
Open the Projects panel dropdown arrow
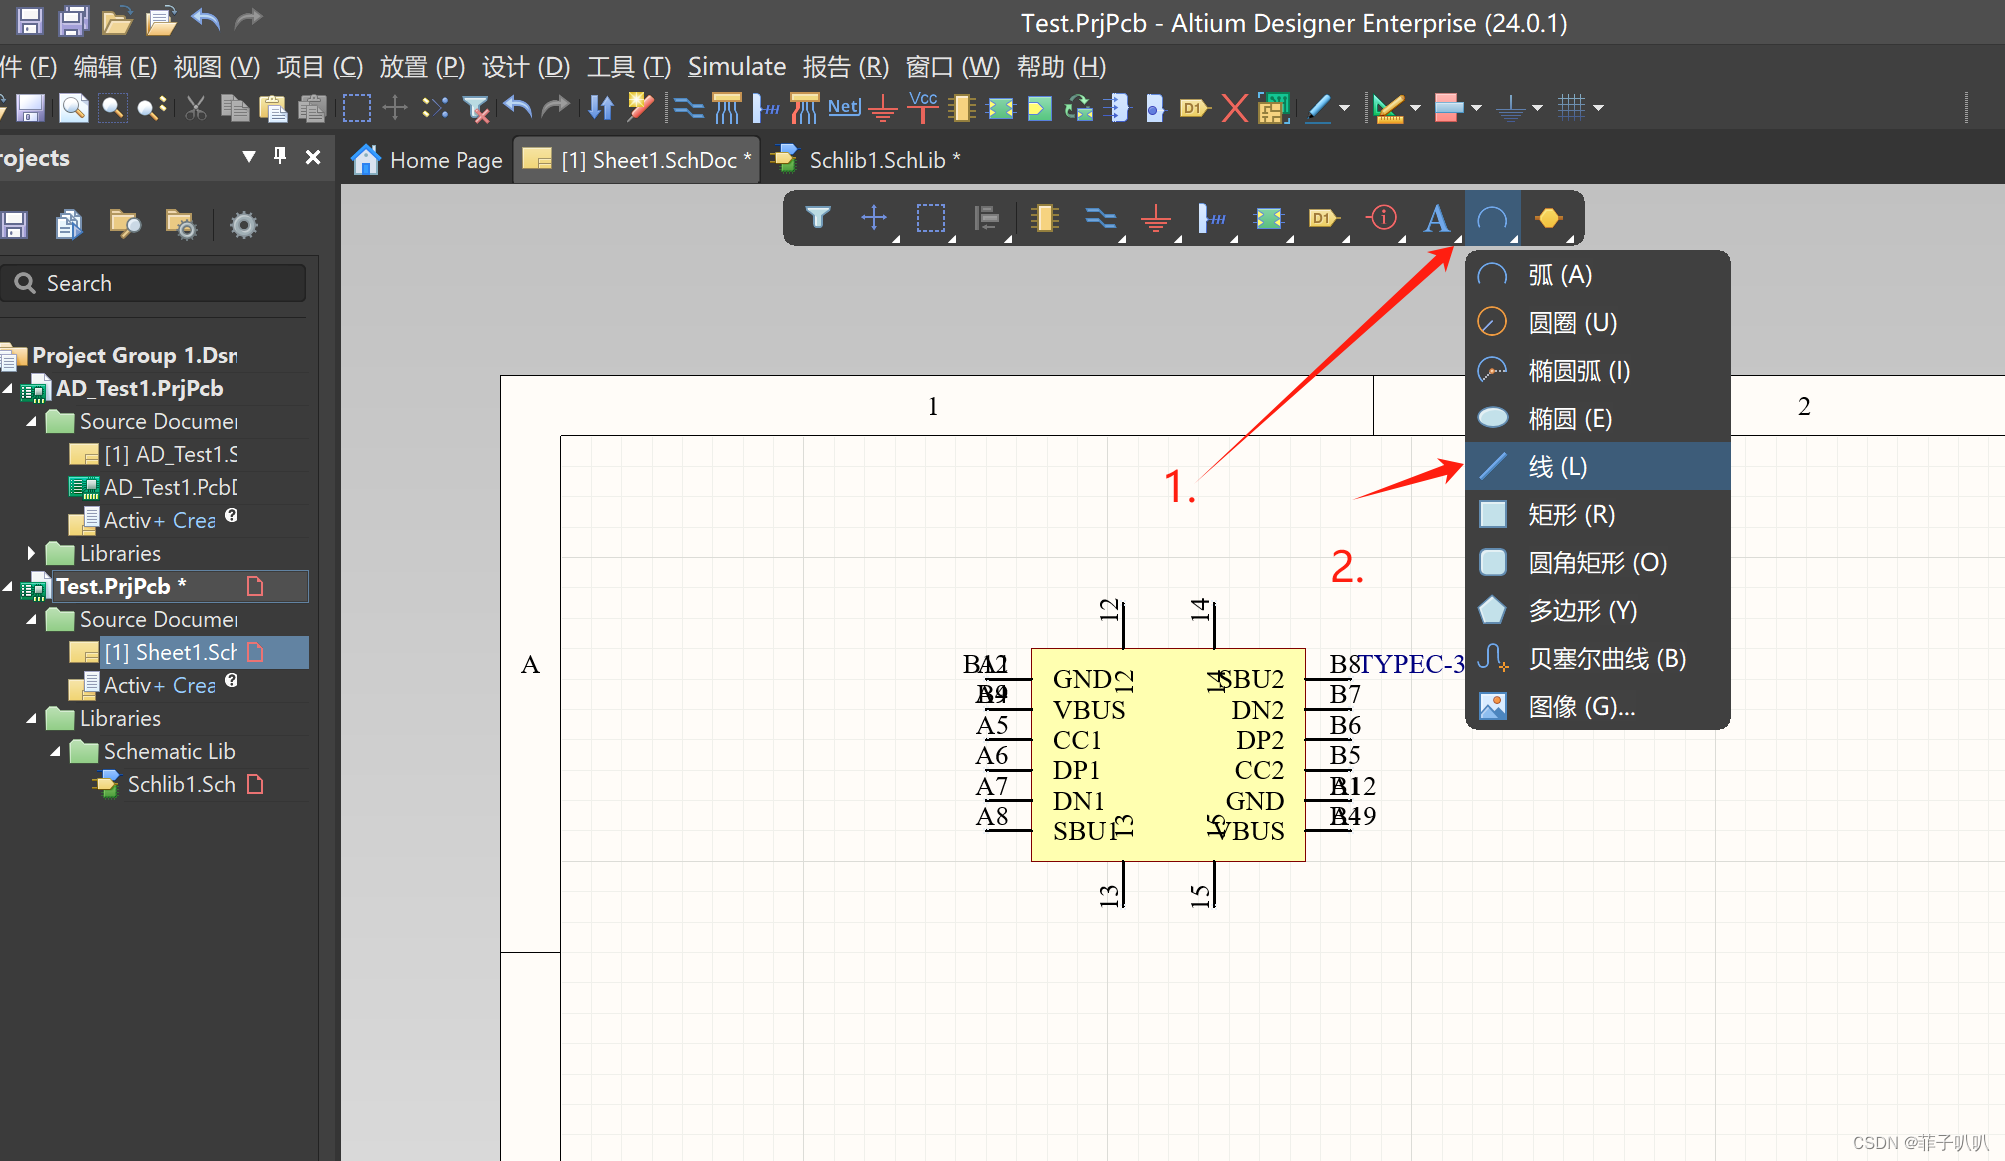[249, 157]
